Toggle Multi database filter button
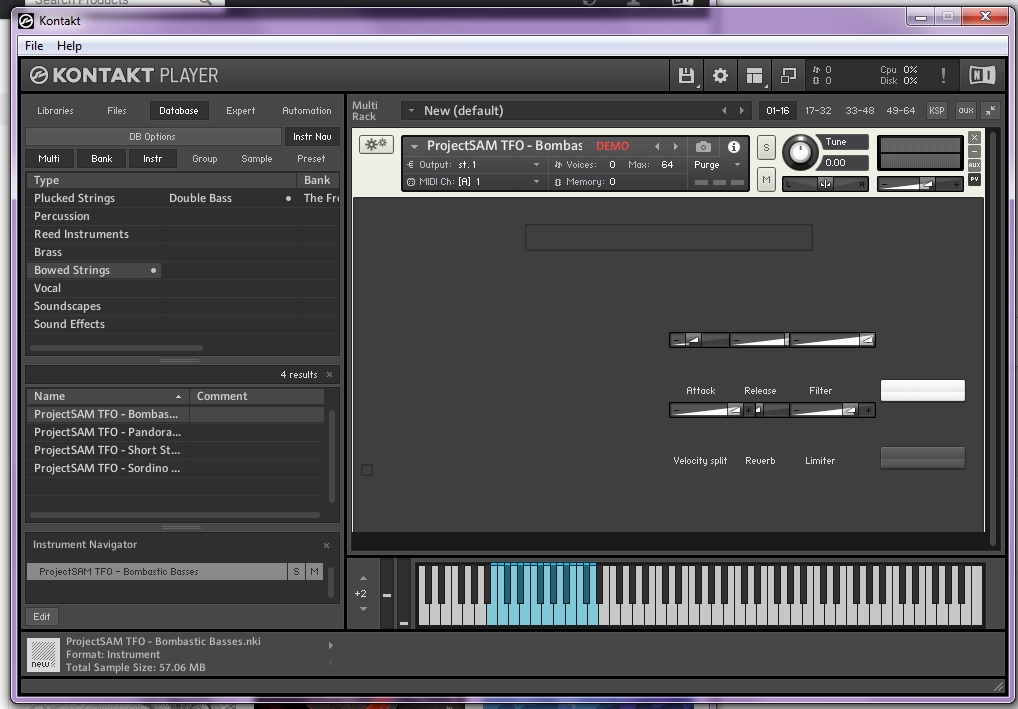The width and height of the screenshot is (1018, 709). pos(49,158)
